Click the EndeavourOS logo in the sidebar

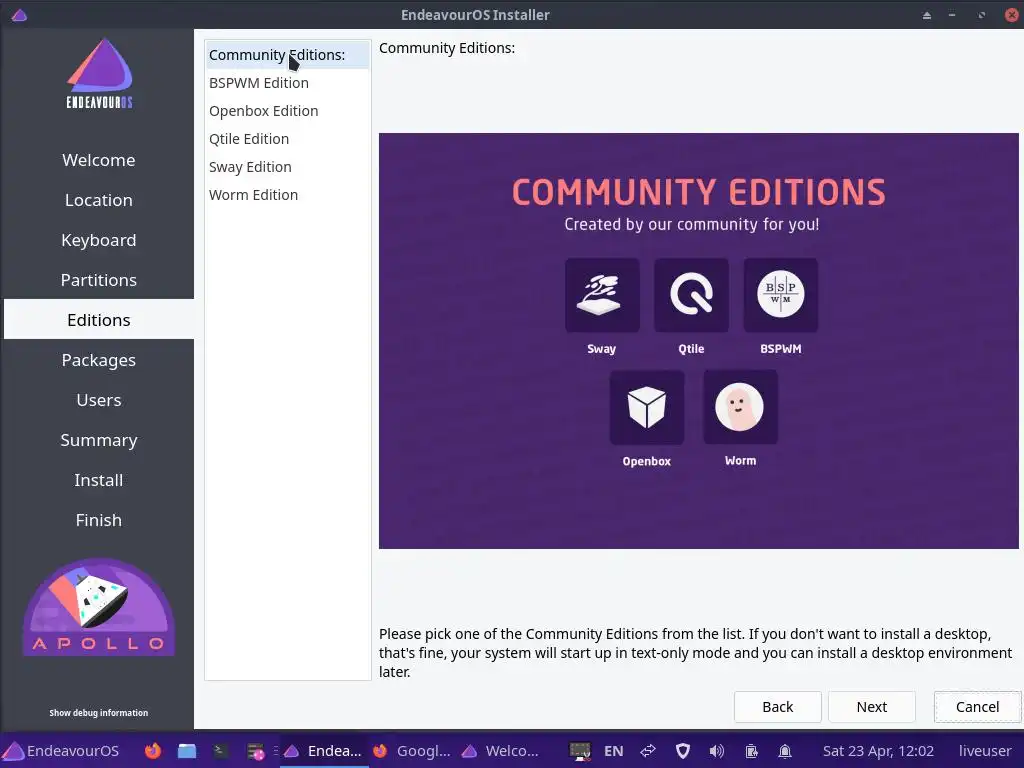tap(99, 73)
